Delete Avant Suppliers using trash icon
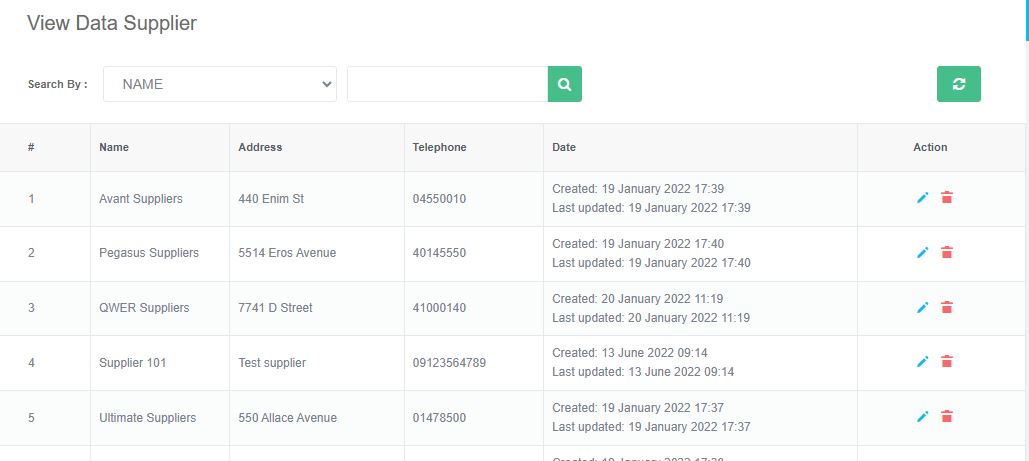Screen dimensions: 1029x461 coord(947,198)
